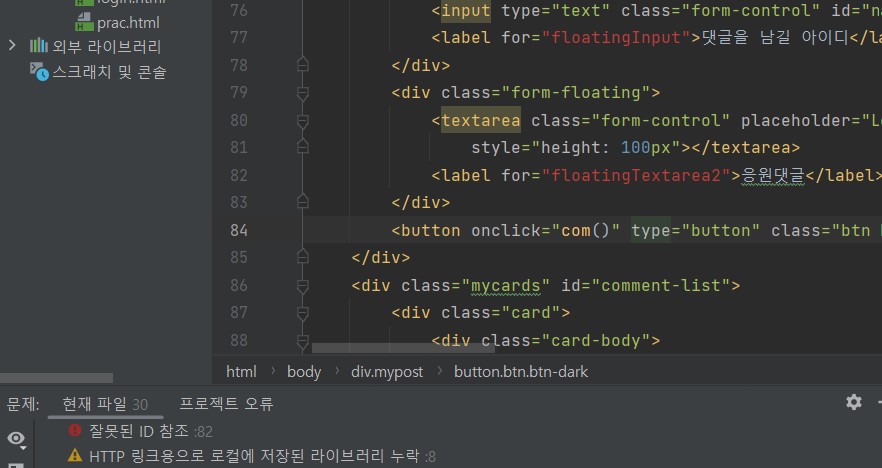Click the project panel horizontal scrollbar

tap(56, 377)
